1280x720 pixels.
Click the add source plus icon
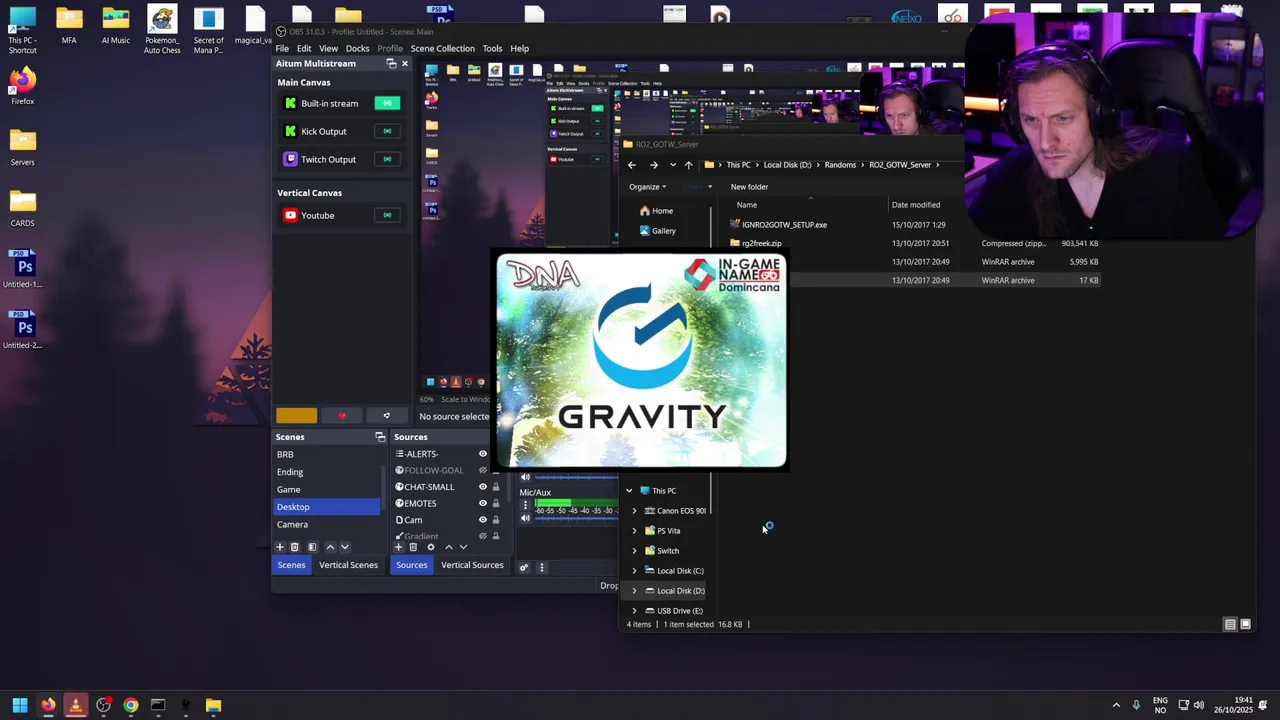[398, 547]
